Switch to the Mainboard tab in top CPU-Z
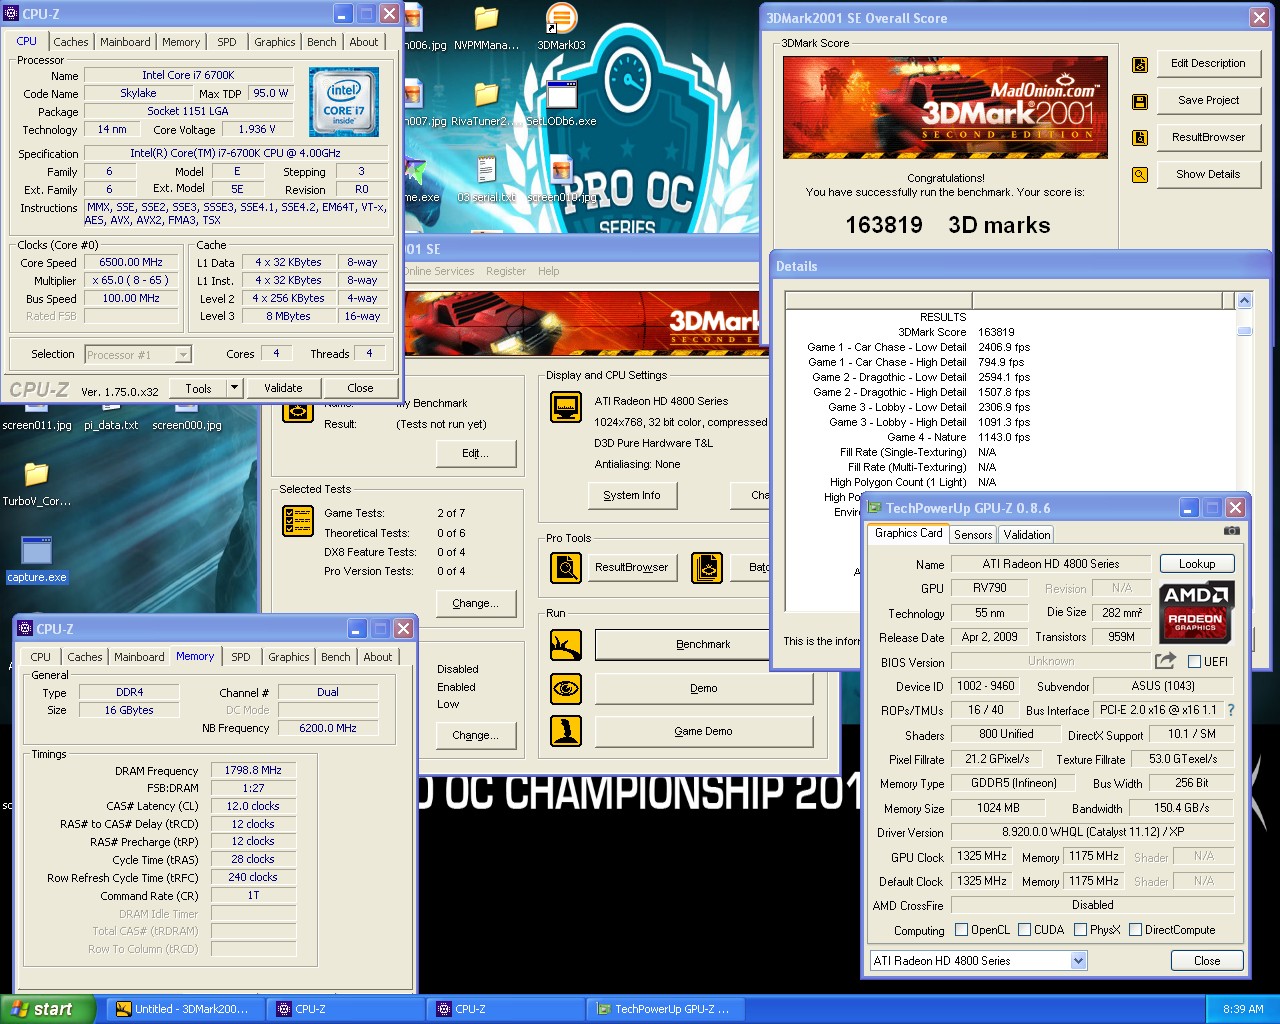This screenshot has height=1024, width=1280. pos(125,42)
